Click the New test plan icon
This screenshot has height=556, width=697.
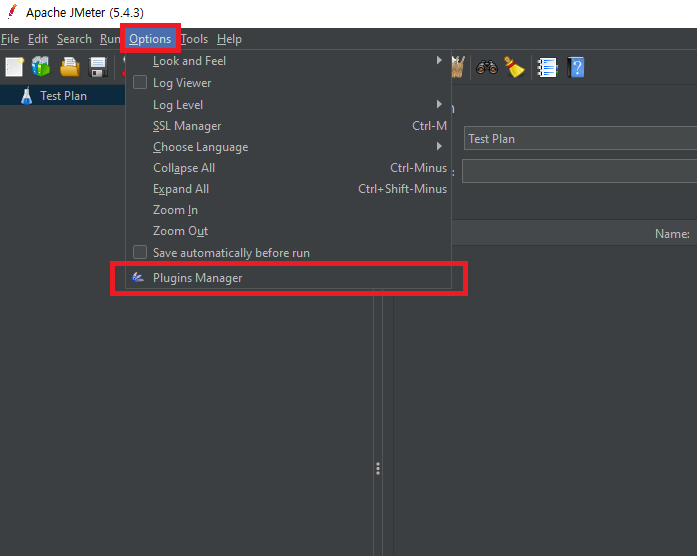coord(14,67)
